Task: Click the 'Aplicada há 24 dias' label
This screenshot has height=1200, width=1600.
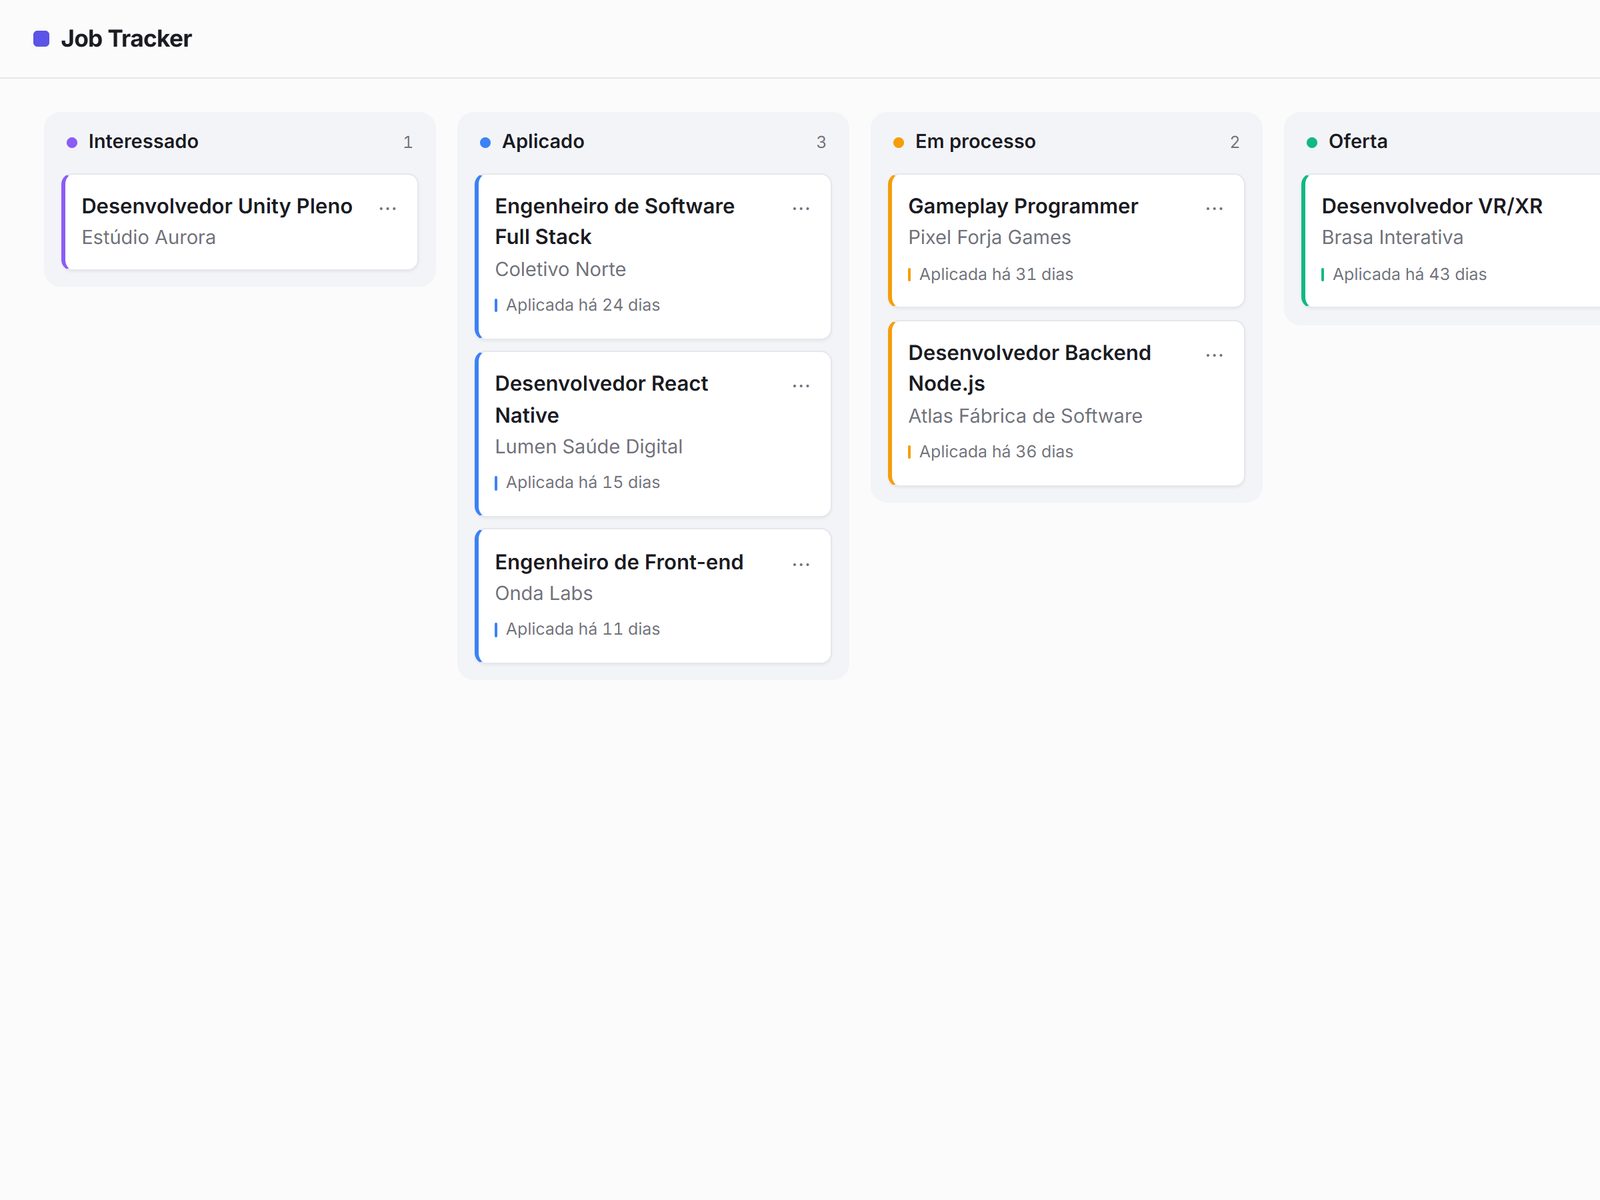Action: (583, 305)
